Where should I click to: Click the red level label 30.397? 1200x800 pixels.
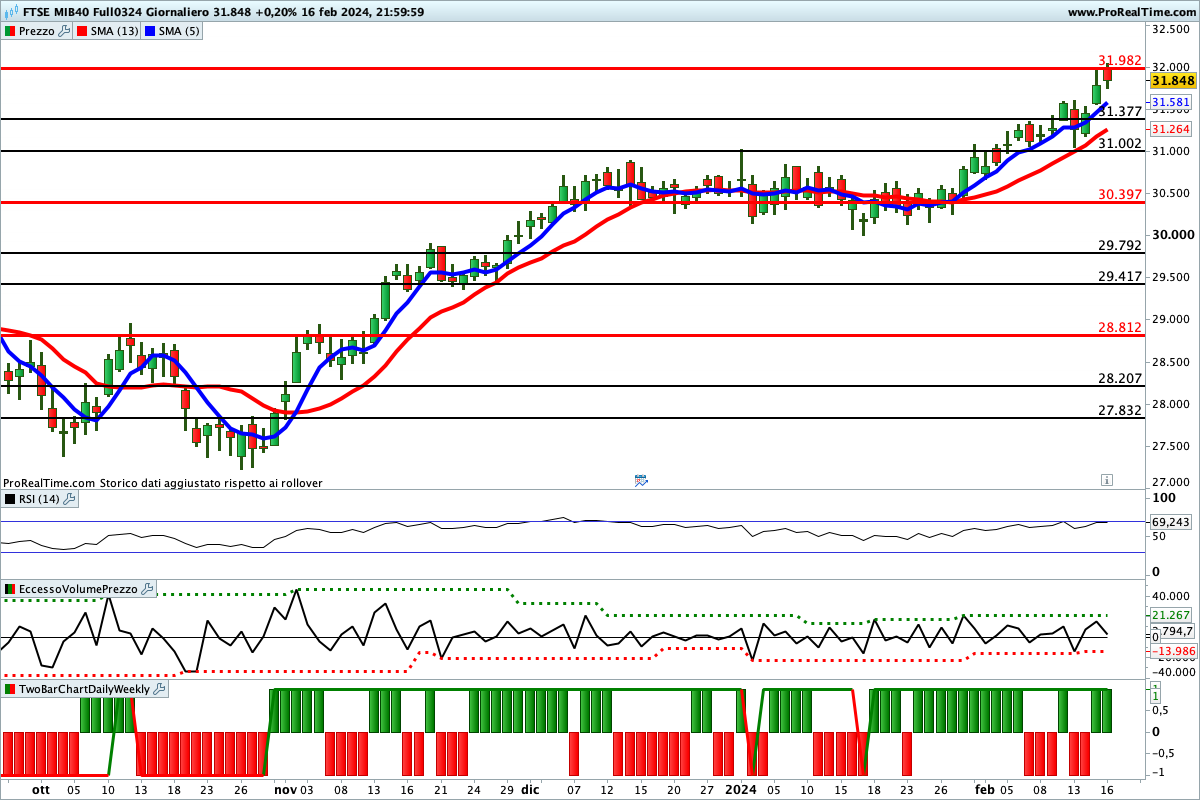(1120, 194)
